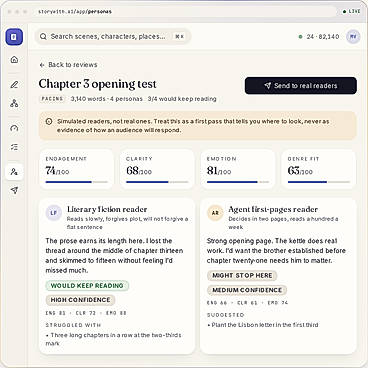
Task: Open the connected nodes icon in sidebar
Action: (14, 103)
